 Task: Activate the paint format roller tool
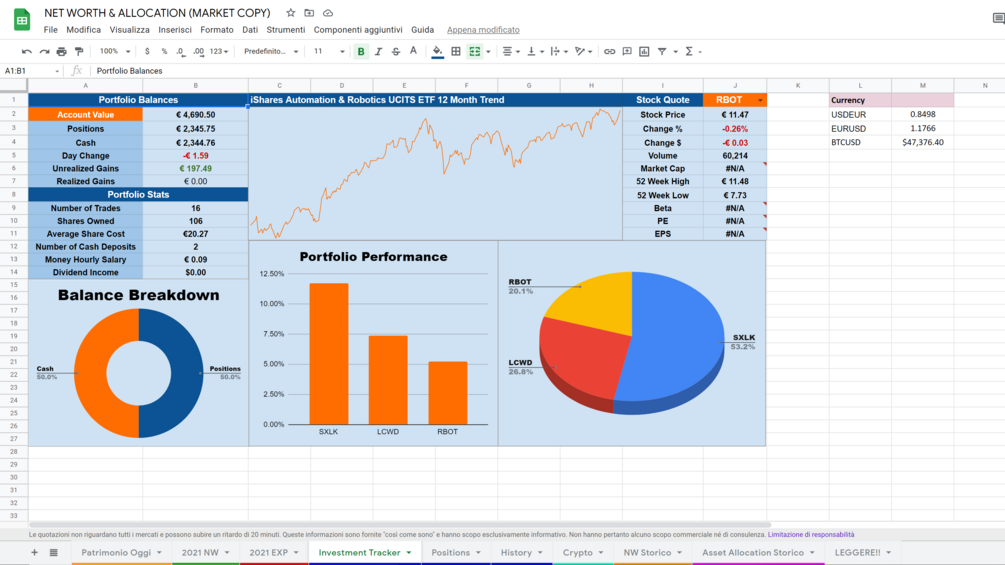[79, 51]
